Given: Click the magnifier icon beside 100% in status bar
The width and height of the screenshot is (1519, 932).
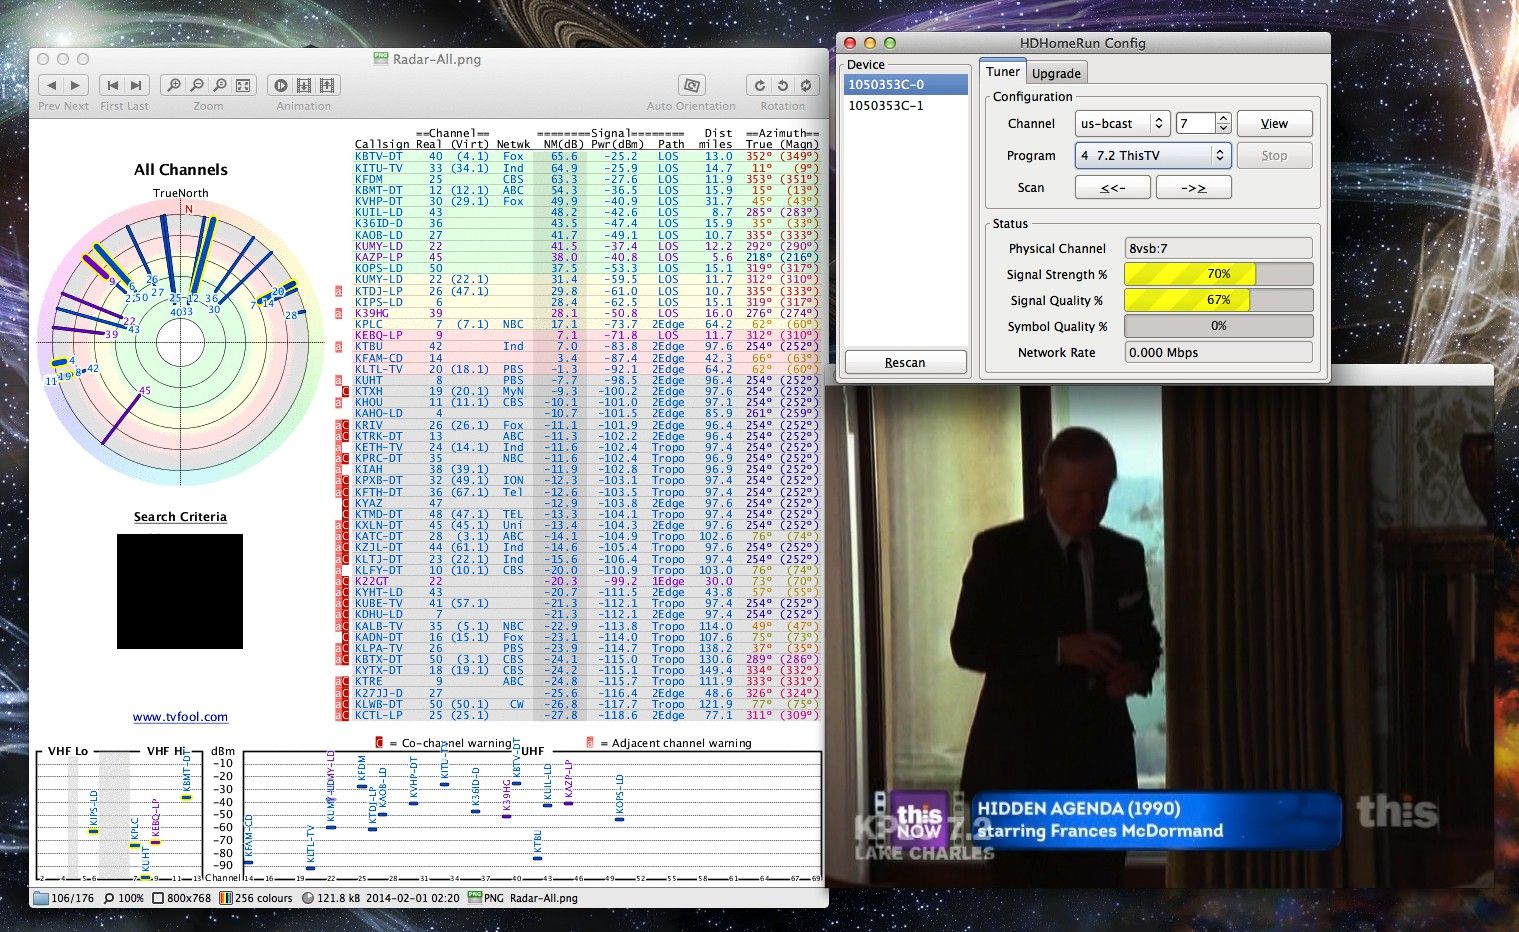Looking at the screenshot, I should click(109, 898).
